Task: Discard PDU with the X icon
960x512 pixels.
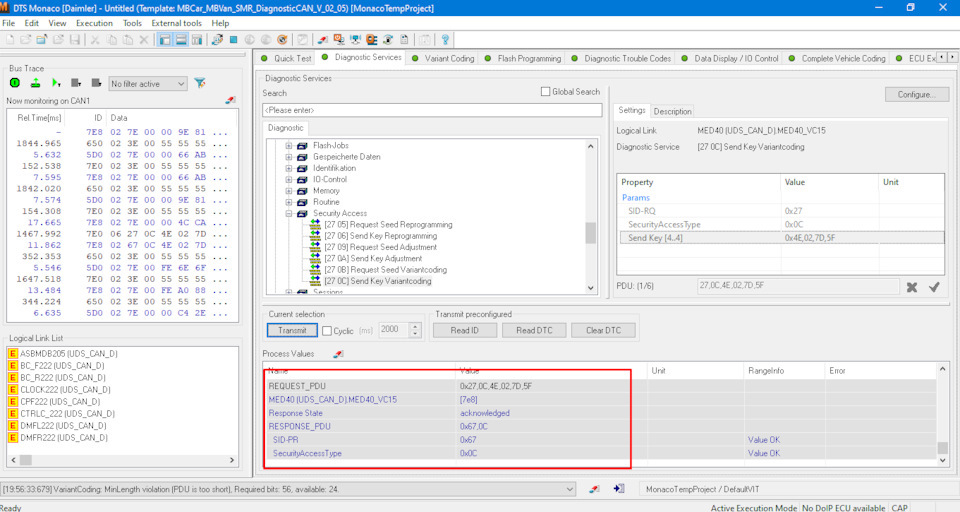Action: [912, 287]
